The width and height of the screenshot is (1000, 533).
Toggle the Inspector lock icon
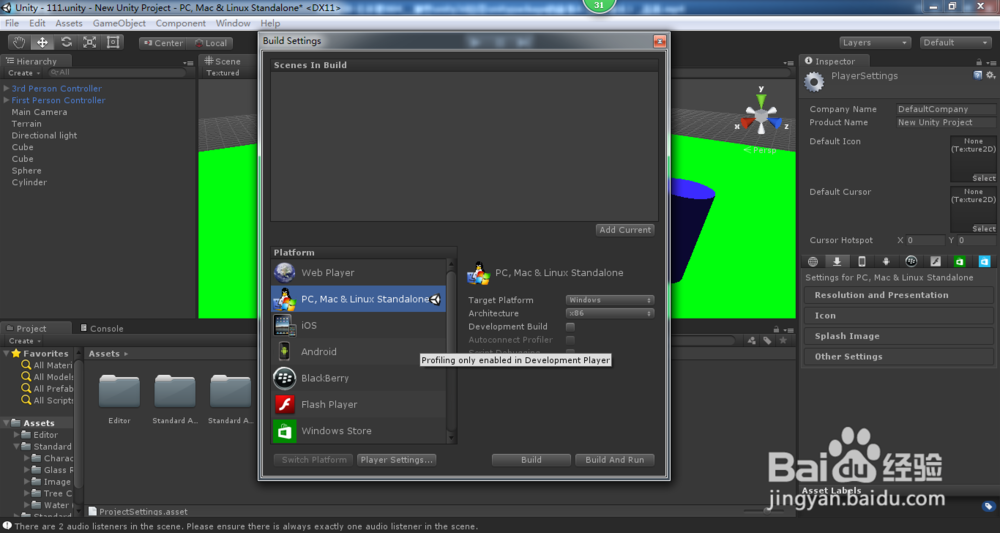[x=979, y=62]
